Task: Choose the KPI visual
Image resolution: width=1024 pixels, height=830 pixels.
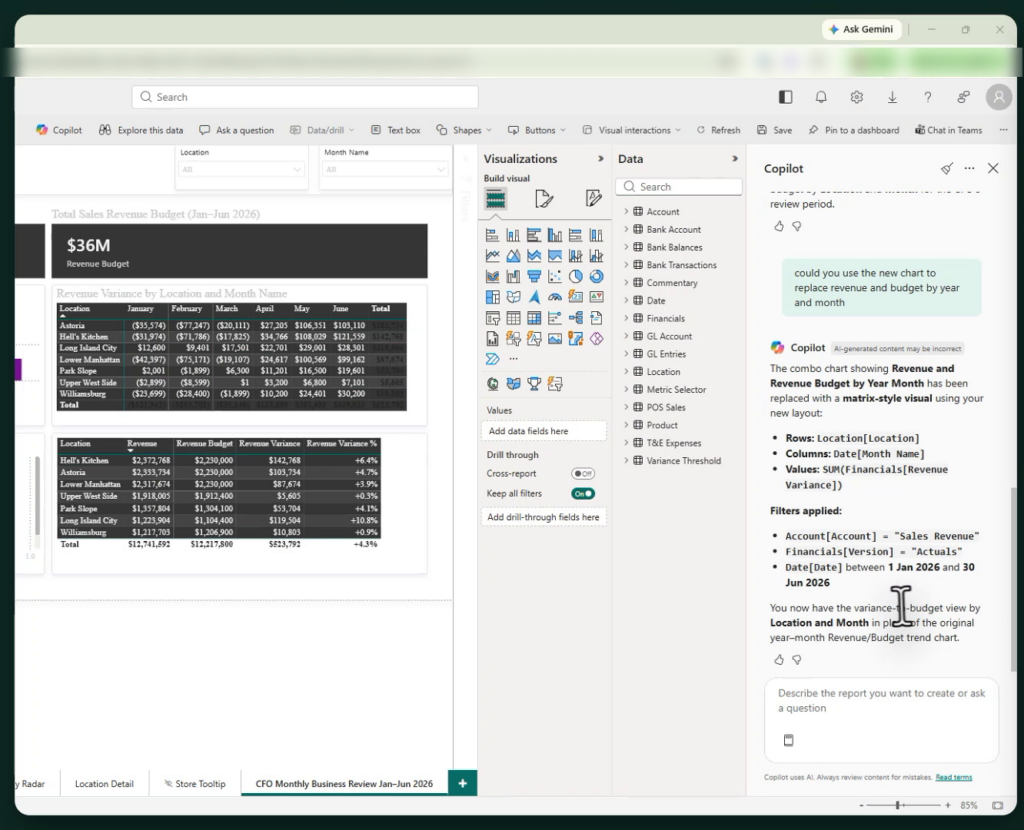Action: tap(596, 297)
